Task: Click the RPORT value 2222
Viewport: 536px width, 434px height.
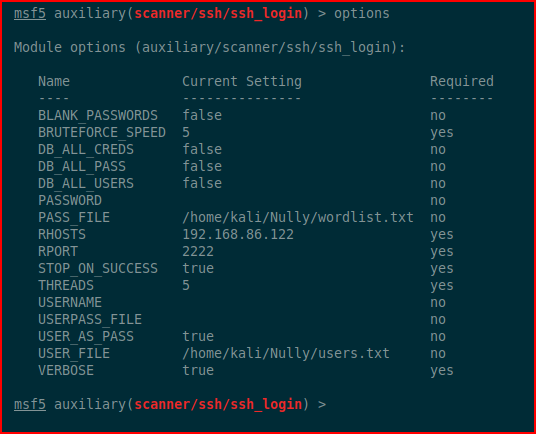Action: pos(198,252)
